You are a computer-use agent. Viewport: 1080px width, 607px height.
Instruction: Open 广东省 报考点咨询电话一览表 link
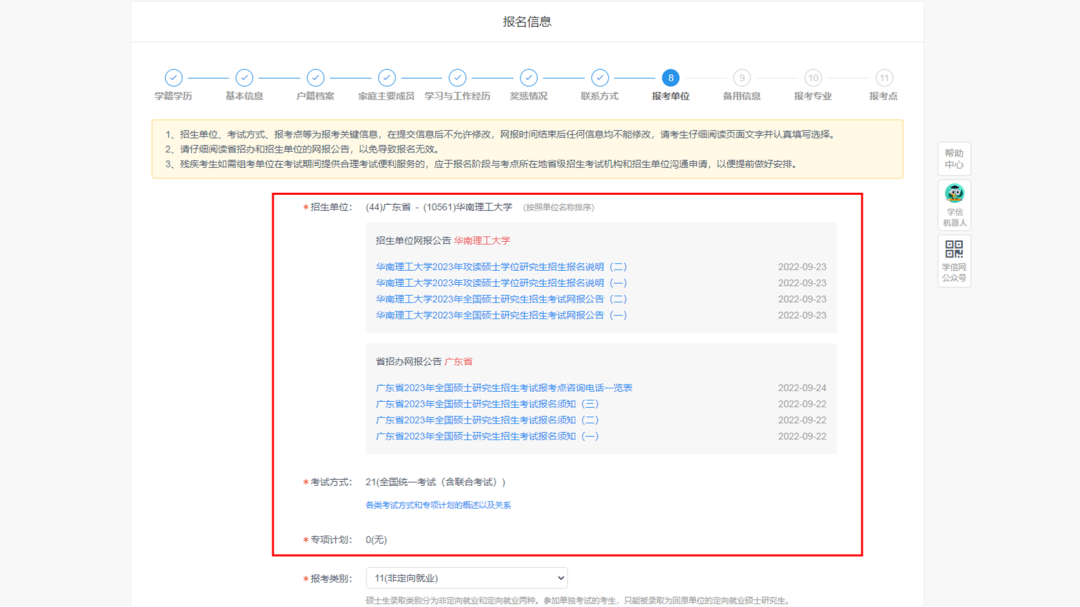coord(504,388)
